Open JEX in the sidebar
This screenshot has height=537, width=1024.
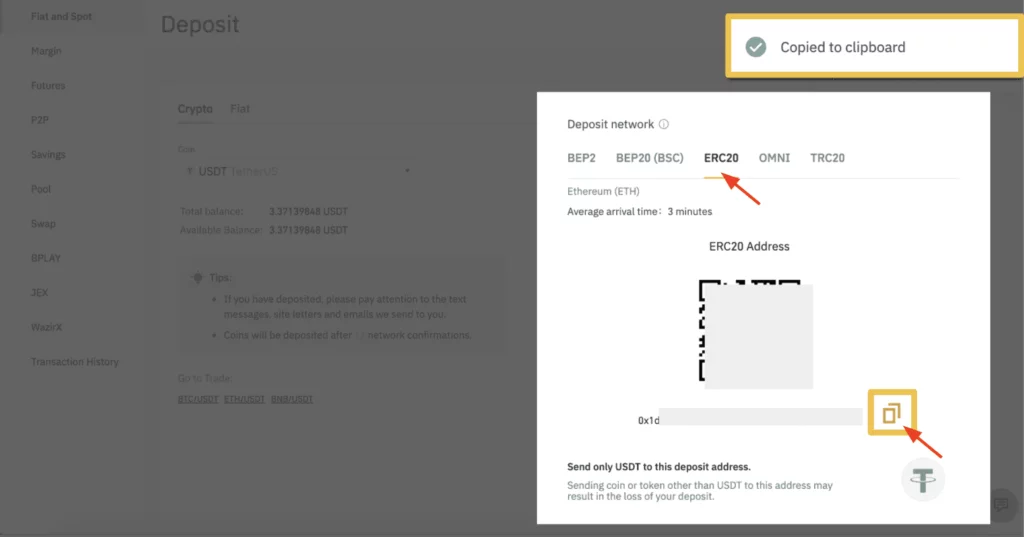39,293
